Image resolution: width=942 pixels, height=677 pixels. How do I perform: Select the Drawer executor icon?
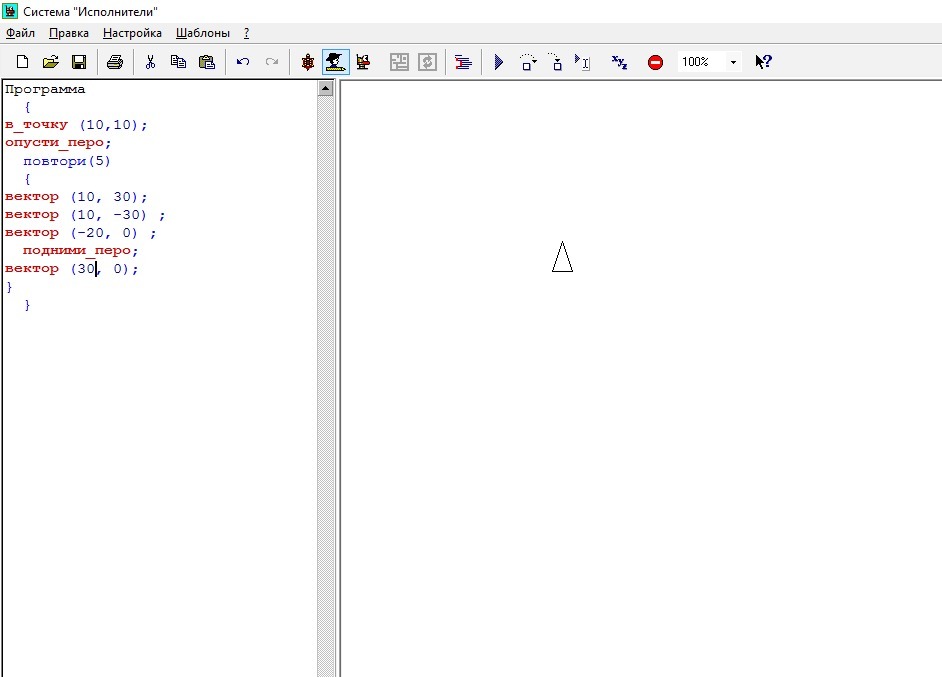coord(335,62)
